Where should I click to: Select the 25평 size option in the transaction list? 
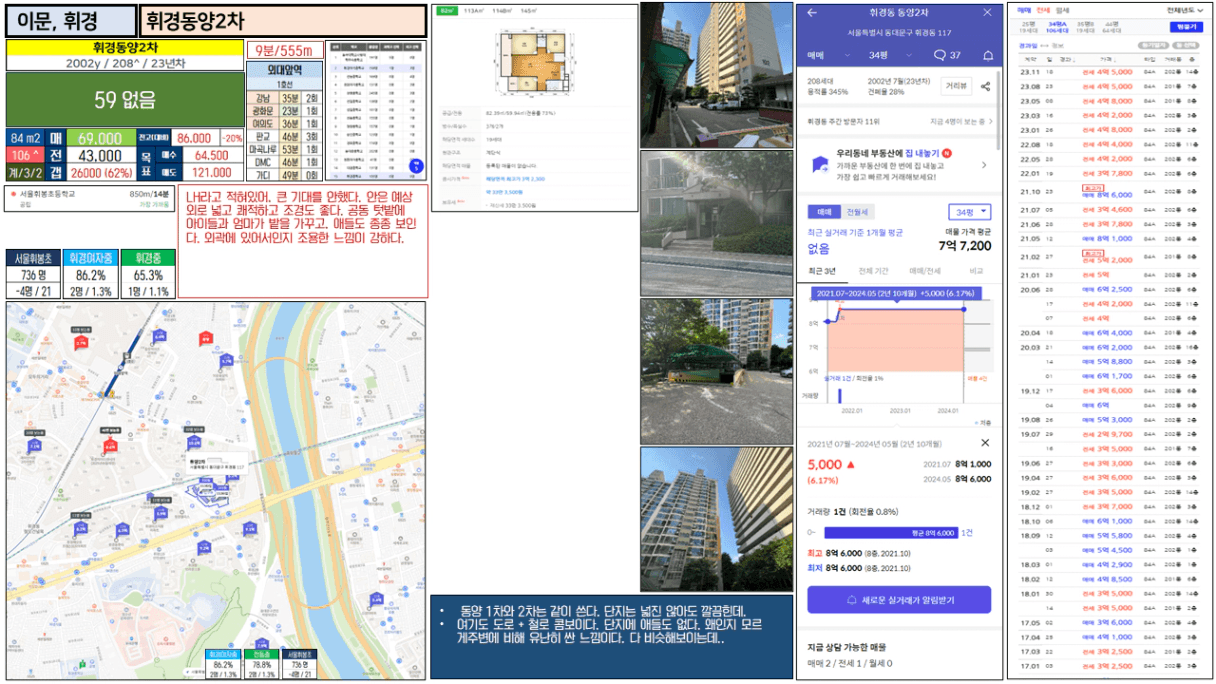[1029, 27]
